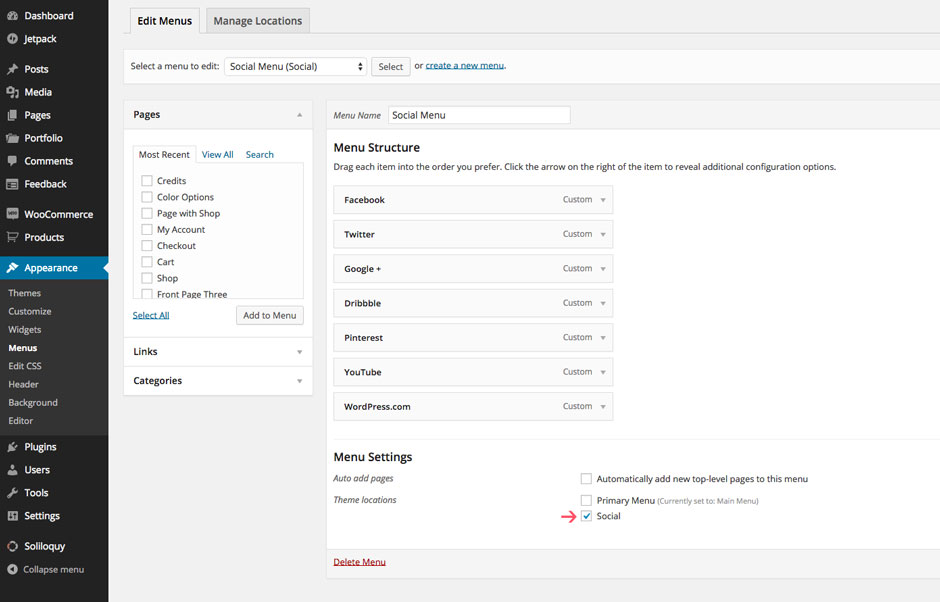Check the Credits page checkbox
This screenshot has width=940, height=602.
pos(147,180)
